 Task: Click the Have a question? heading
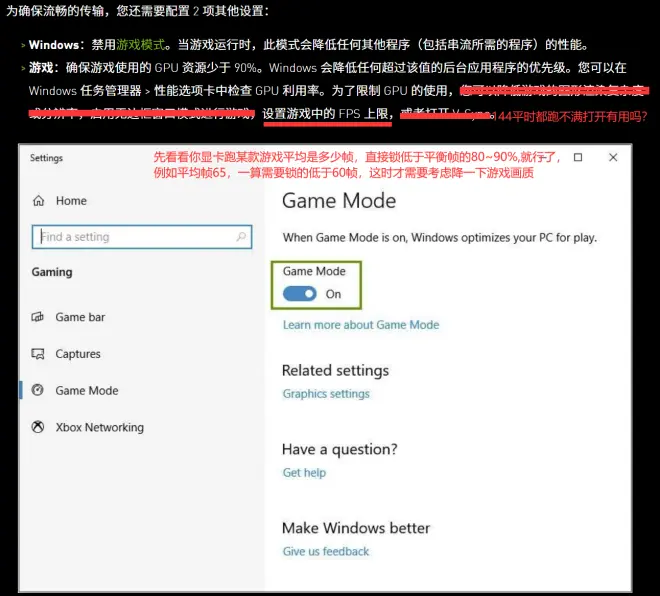[x=340, y=449]
